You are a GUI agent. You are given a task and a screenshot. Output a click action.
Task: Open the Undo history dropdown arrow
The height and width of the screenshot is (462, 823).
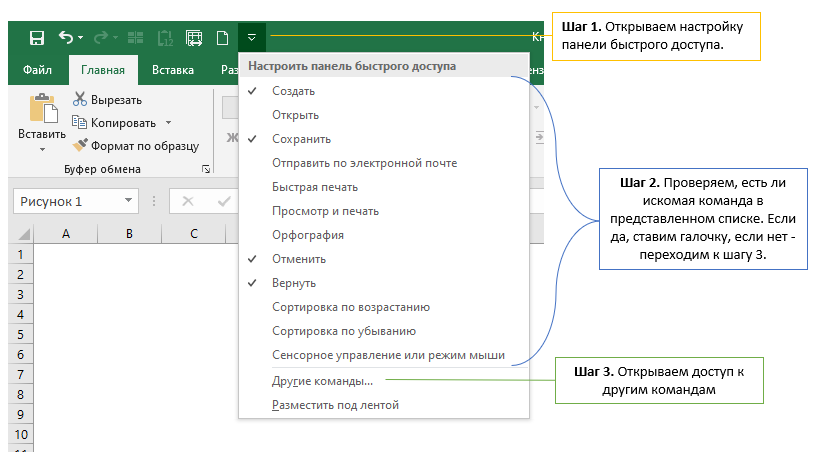click(x=80, y=38)
